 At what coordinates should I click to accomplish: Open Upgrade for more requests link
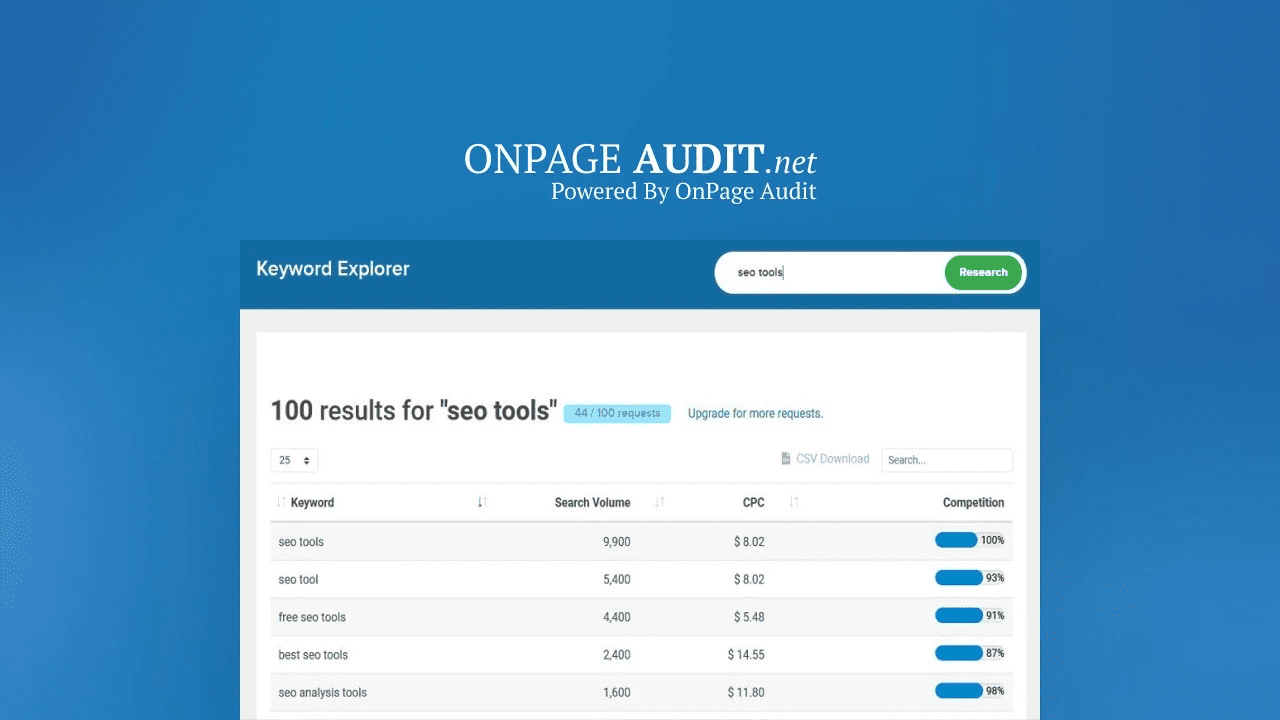coord(755,413)
